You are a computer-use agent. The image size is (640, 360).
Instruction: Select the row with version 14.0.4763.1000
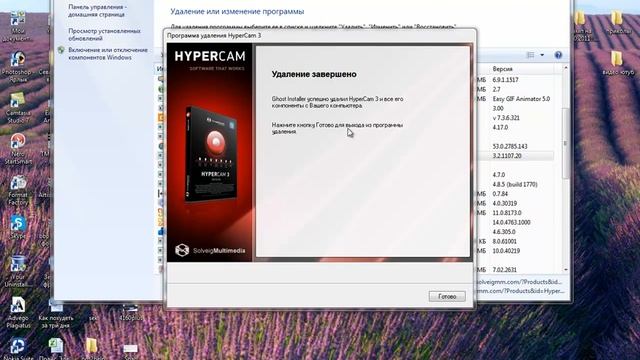point(511,222)
